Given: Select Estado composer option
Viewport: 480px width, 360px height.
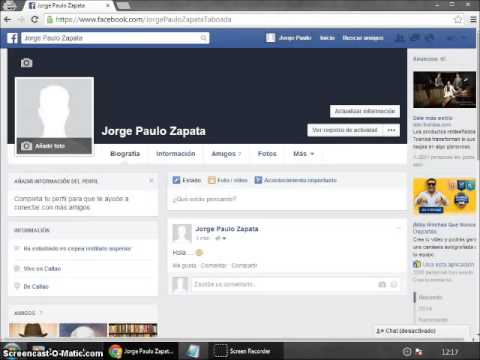Looking at the screenshot, I should (187, 180).
